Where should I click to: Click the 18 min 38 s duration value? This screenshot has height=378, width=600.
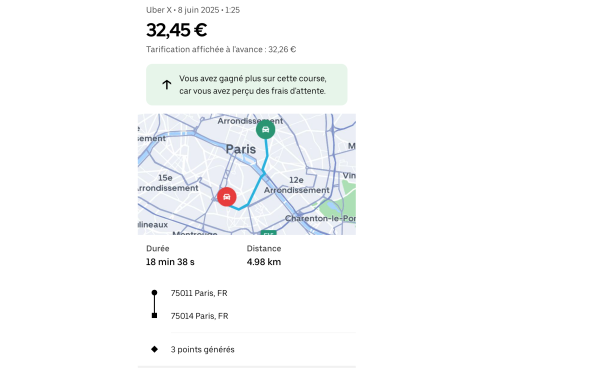tap(170, 262)
